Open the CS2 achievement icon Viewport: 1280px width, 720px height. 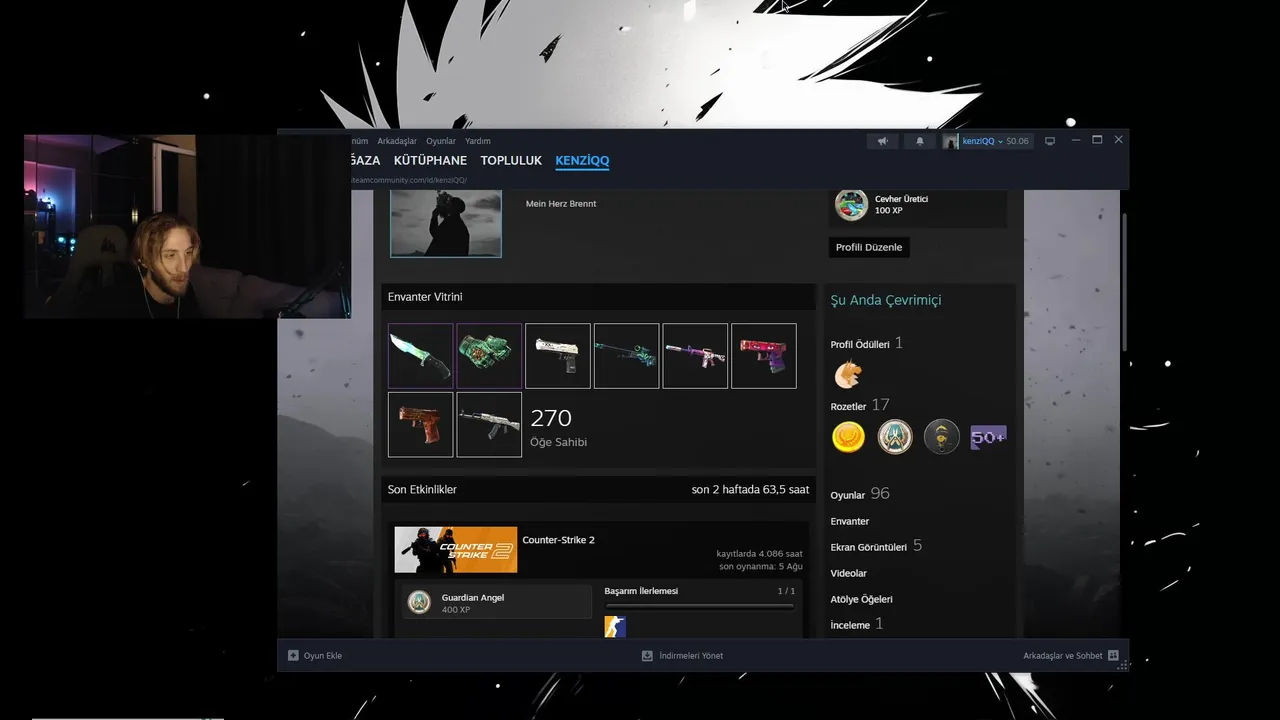[615, 627]
